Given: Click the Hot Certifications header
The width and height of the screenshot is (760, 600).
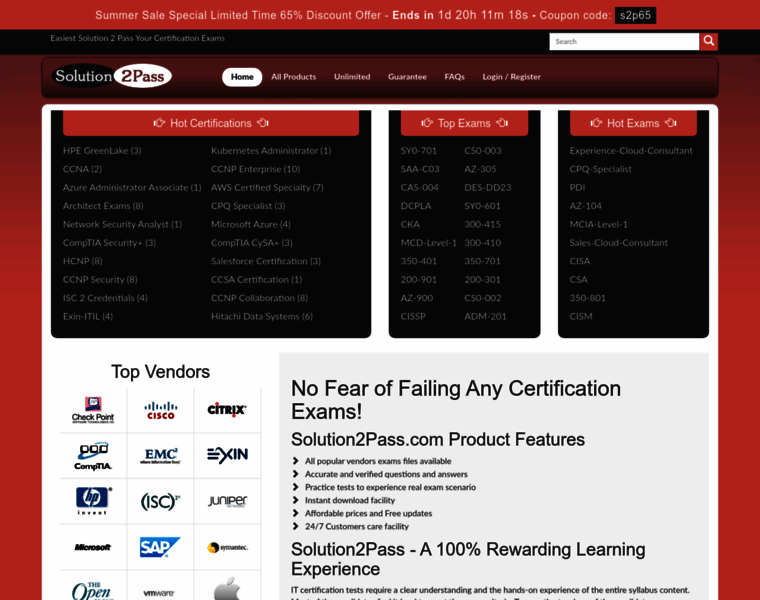Looking at the screenshot, I should (x=211, y=123).
